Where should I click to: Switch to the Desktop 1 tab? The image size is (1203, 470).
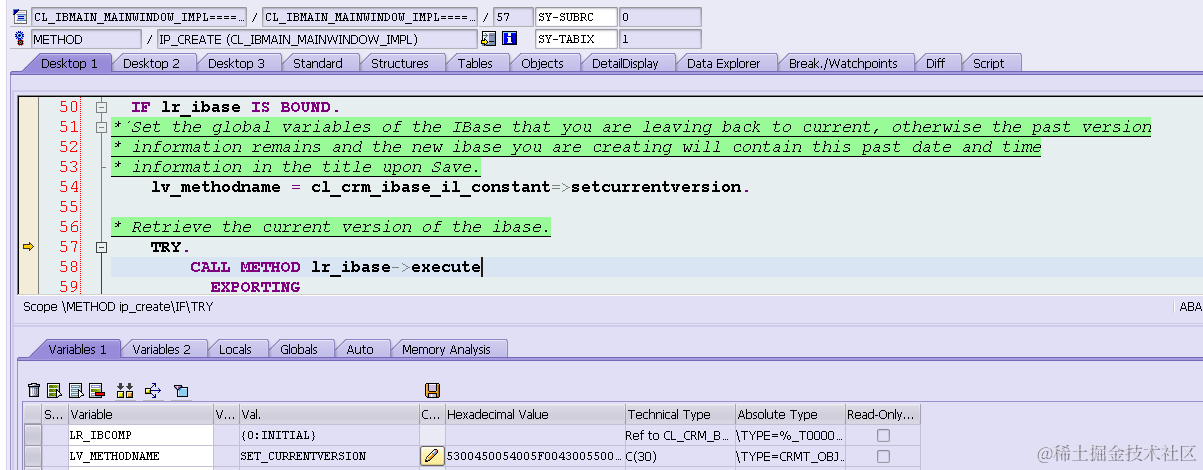point(69,63)
